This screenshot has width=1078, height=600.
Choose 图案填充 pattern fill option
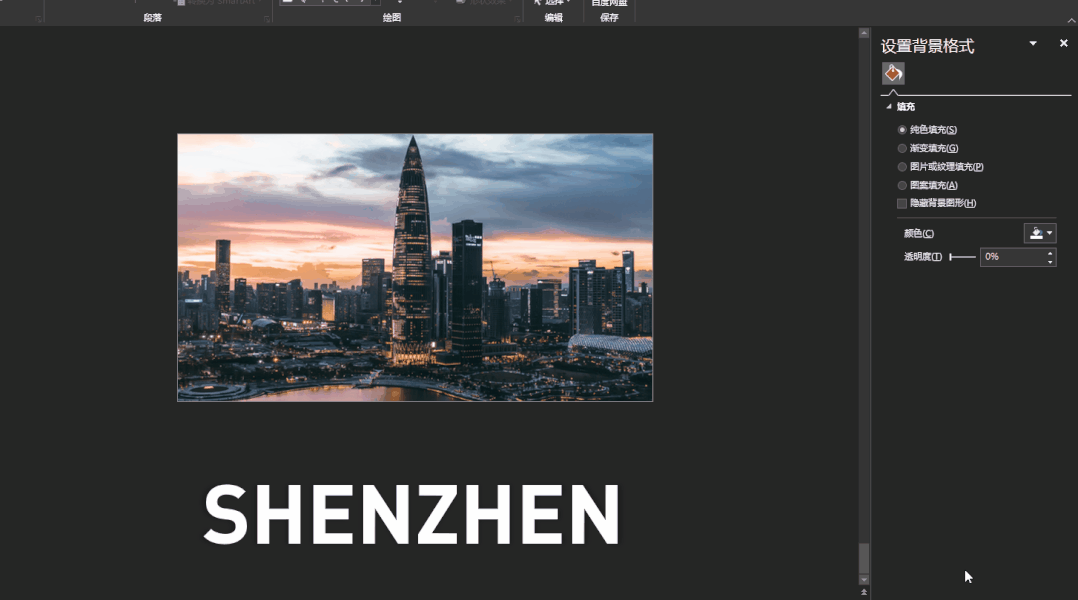tap(902, 186)
